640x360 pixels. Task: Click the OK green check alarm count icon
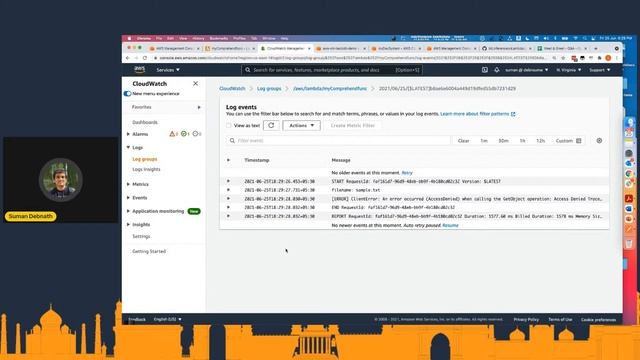point(185,134)
